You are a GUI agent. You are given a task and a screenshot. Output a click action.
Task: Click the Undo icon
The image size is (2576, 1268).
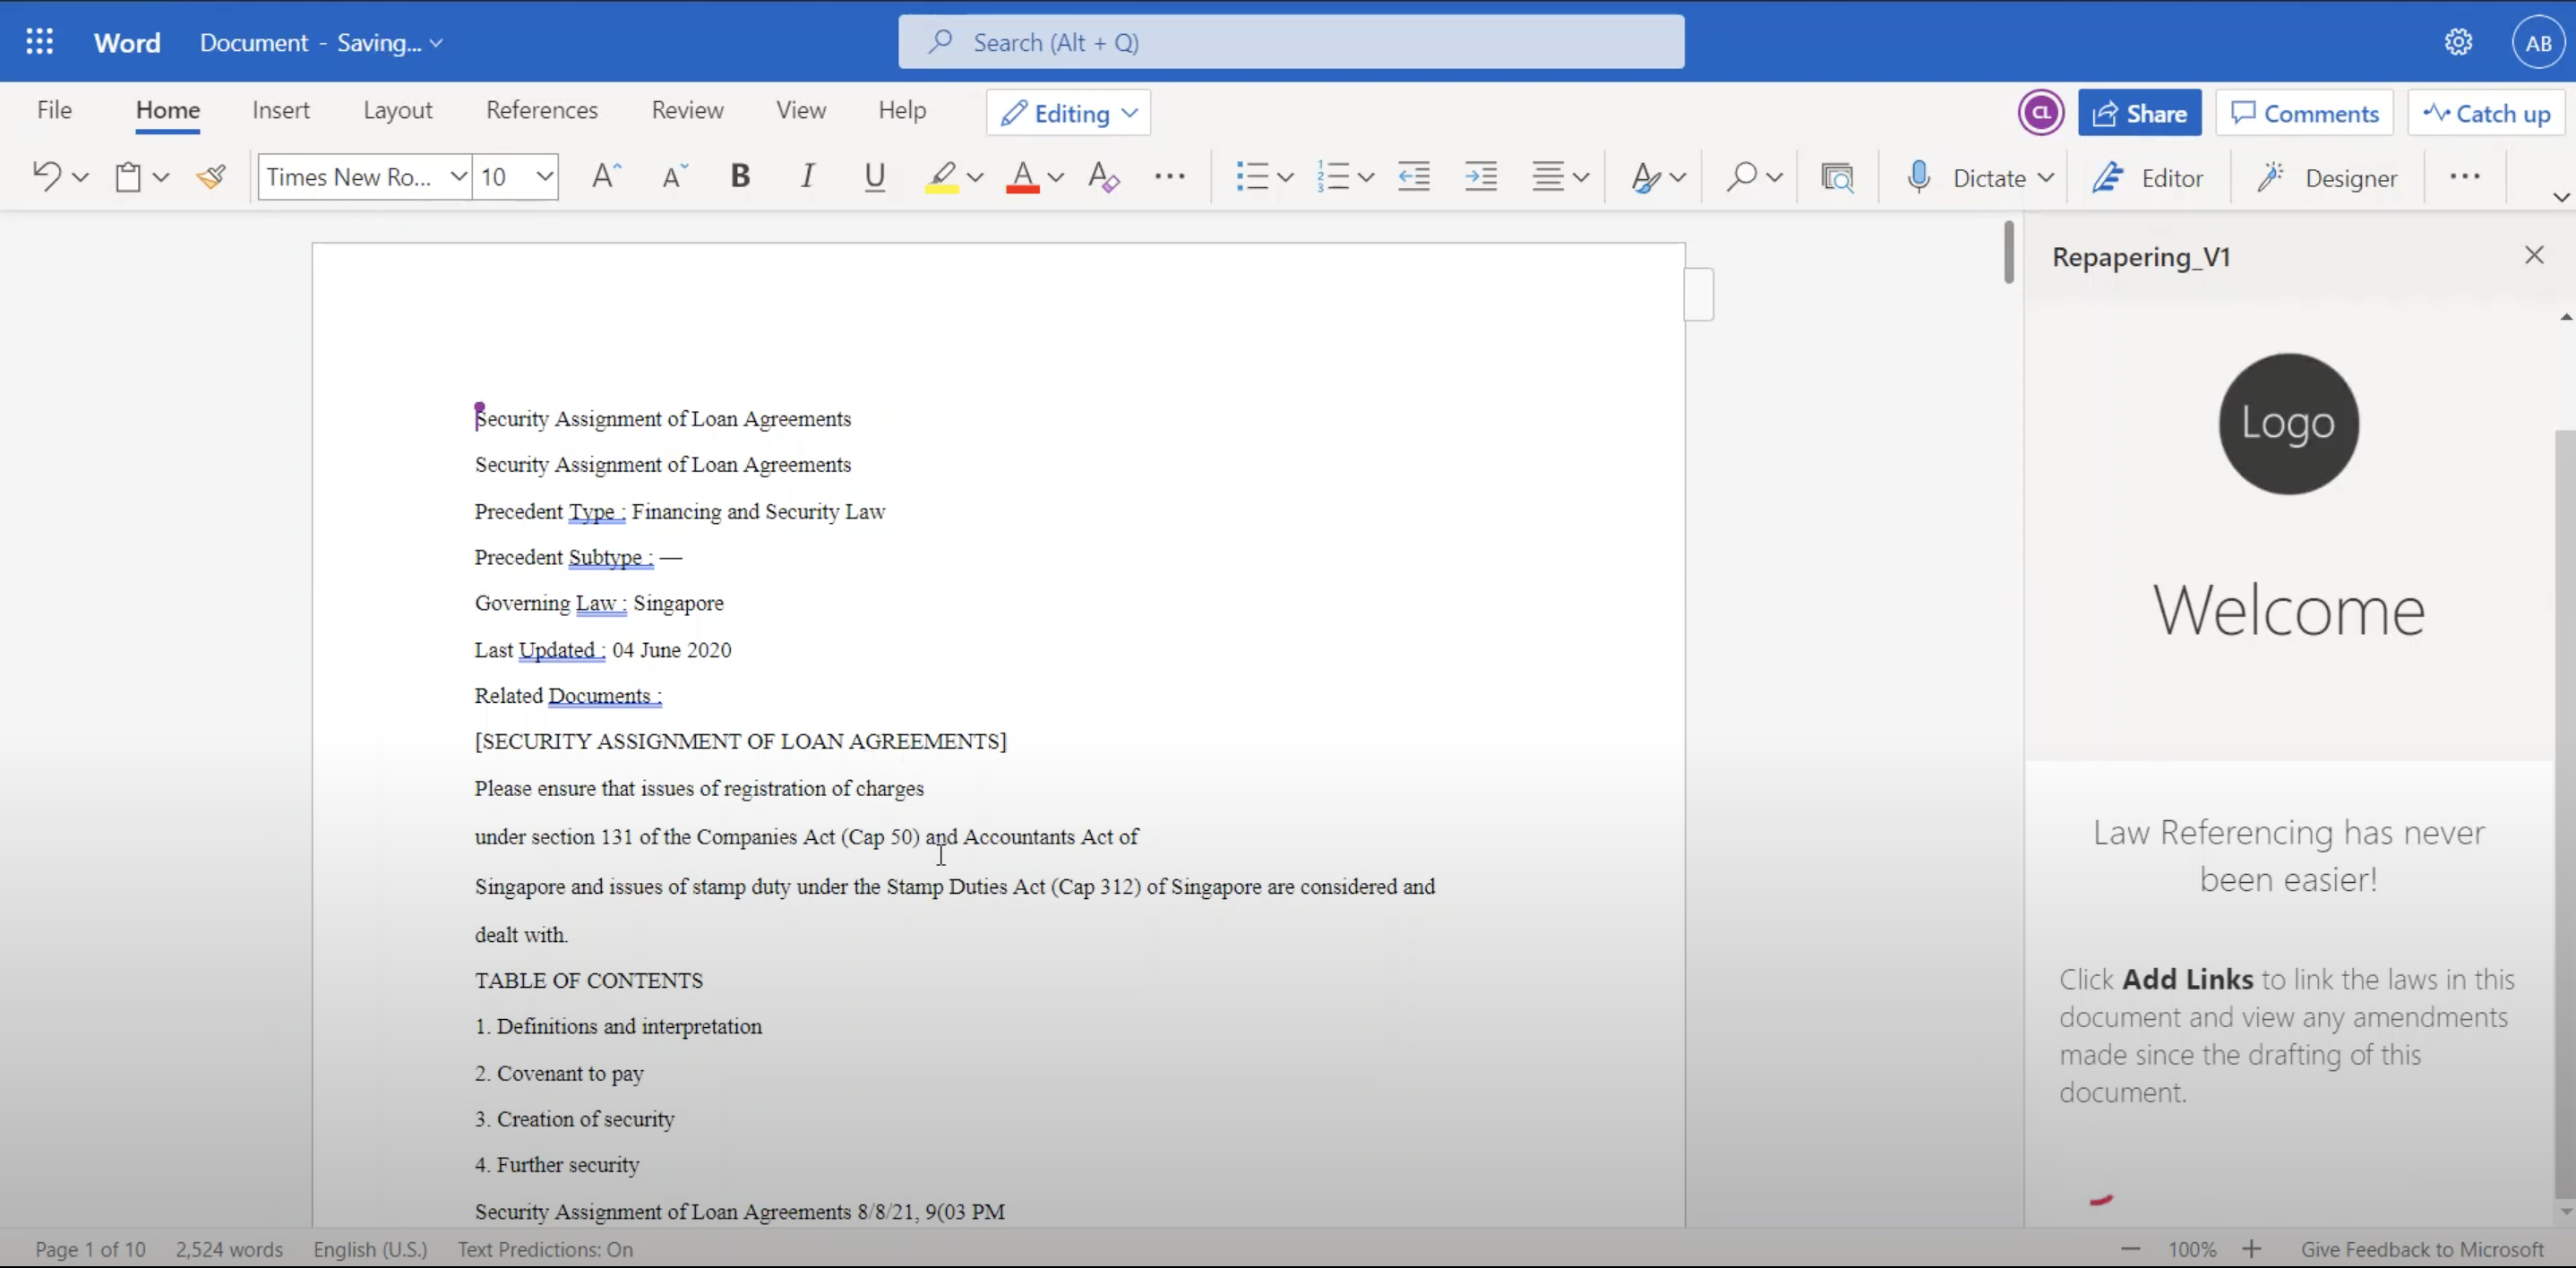point(46,177)
